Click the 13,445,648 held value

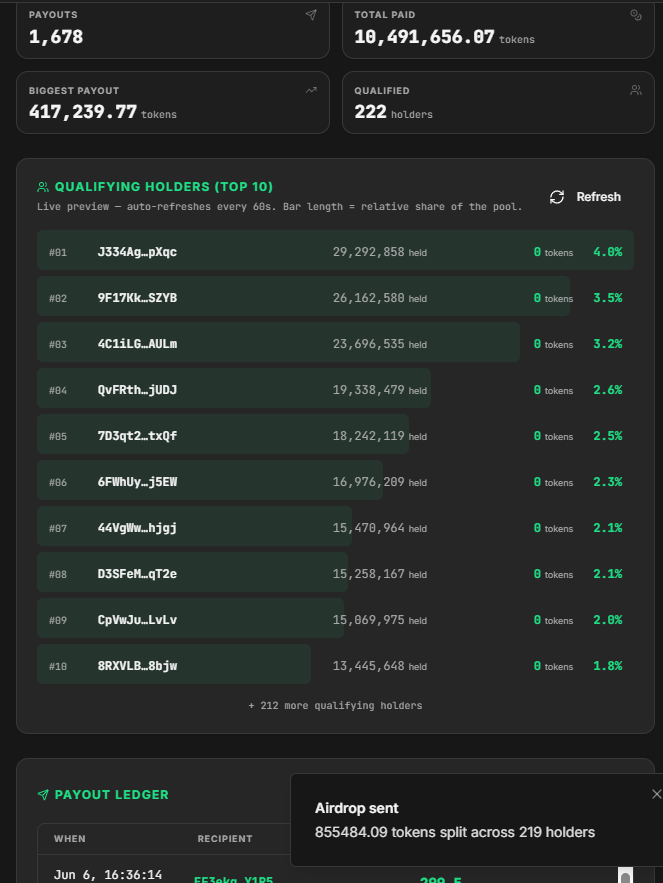[x=380, y=666]
